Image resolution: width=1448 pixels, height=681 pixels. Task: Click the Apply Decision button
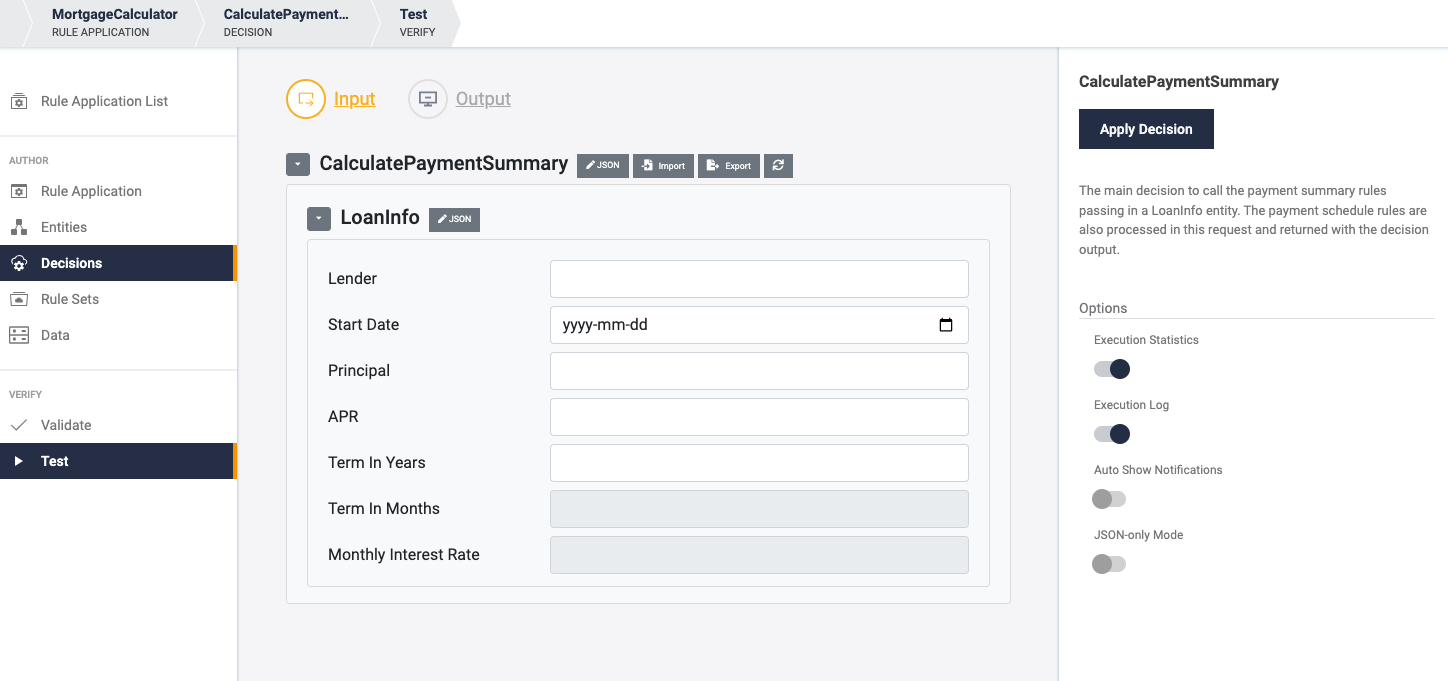[1146, 129]
